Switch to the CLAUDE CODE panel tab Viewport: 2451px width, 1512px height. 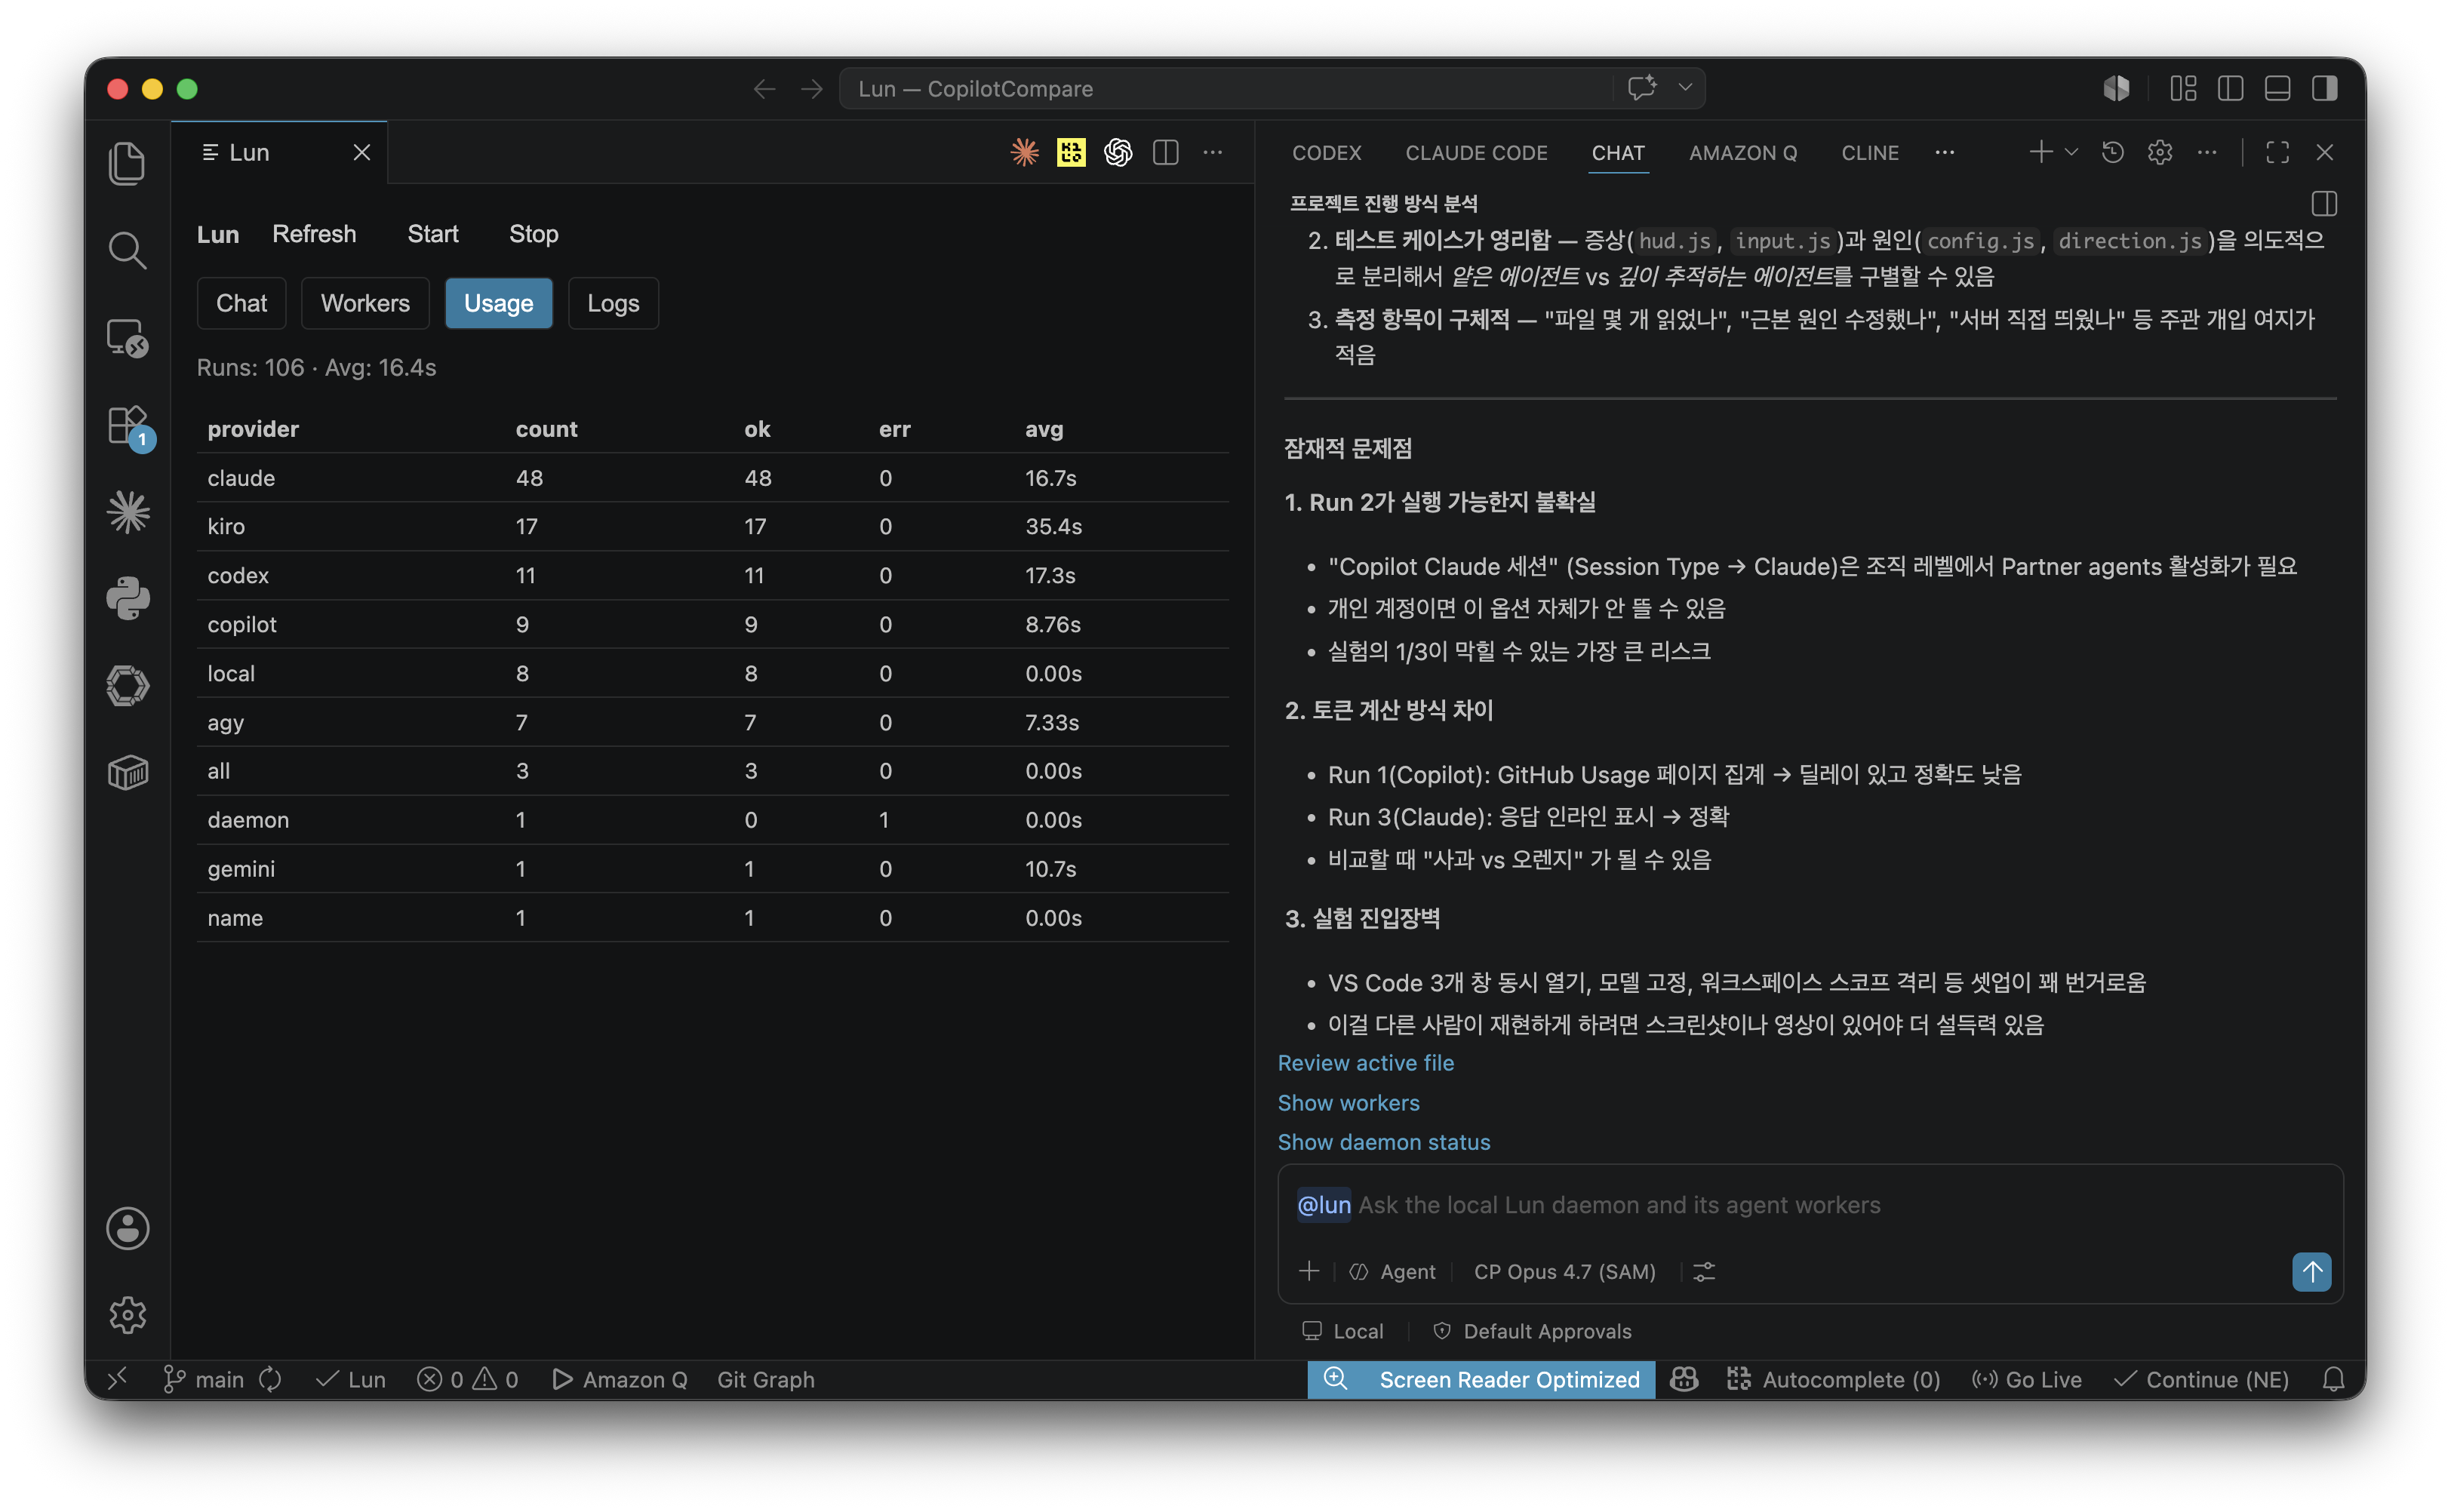(x=1476, y=153)
